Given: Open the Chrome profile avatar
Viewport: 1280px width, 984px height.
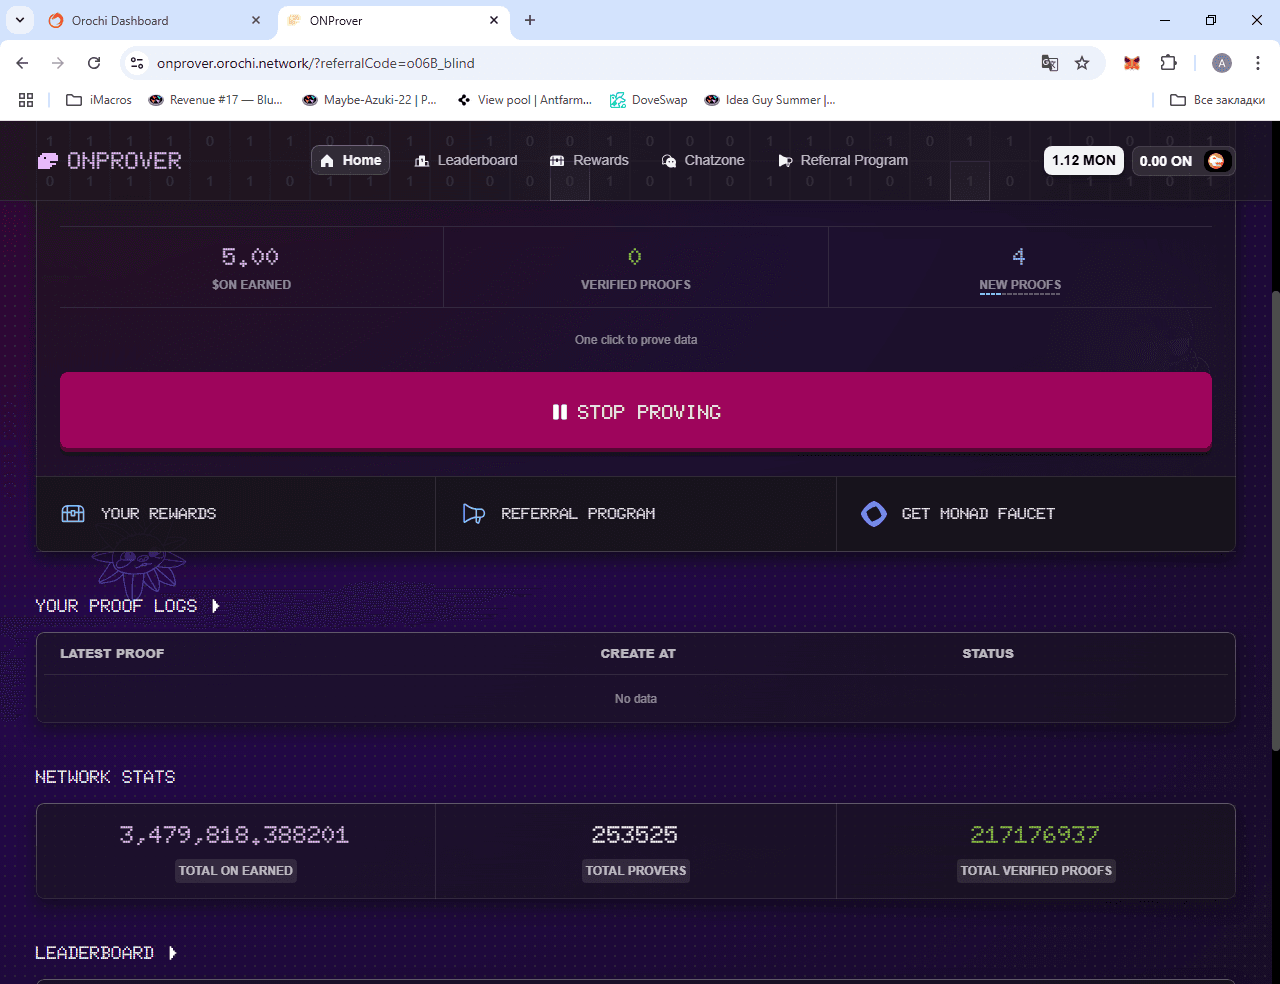Looking at the screenshot, I should click(x=1222, y=63).
